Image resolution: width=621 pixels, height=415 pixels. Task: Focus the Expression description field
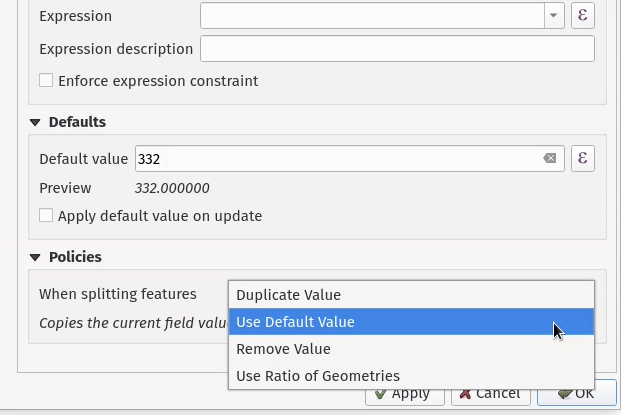coord(397,49)
